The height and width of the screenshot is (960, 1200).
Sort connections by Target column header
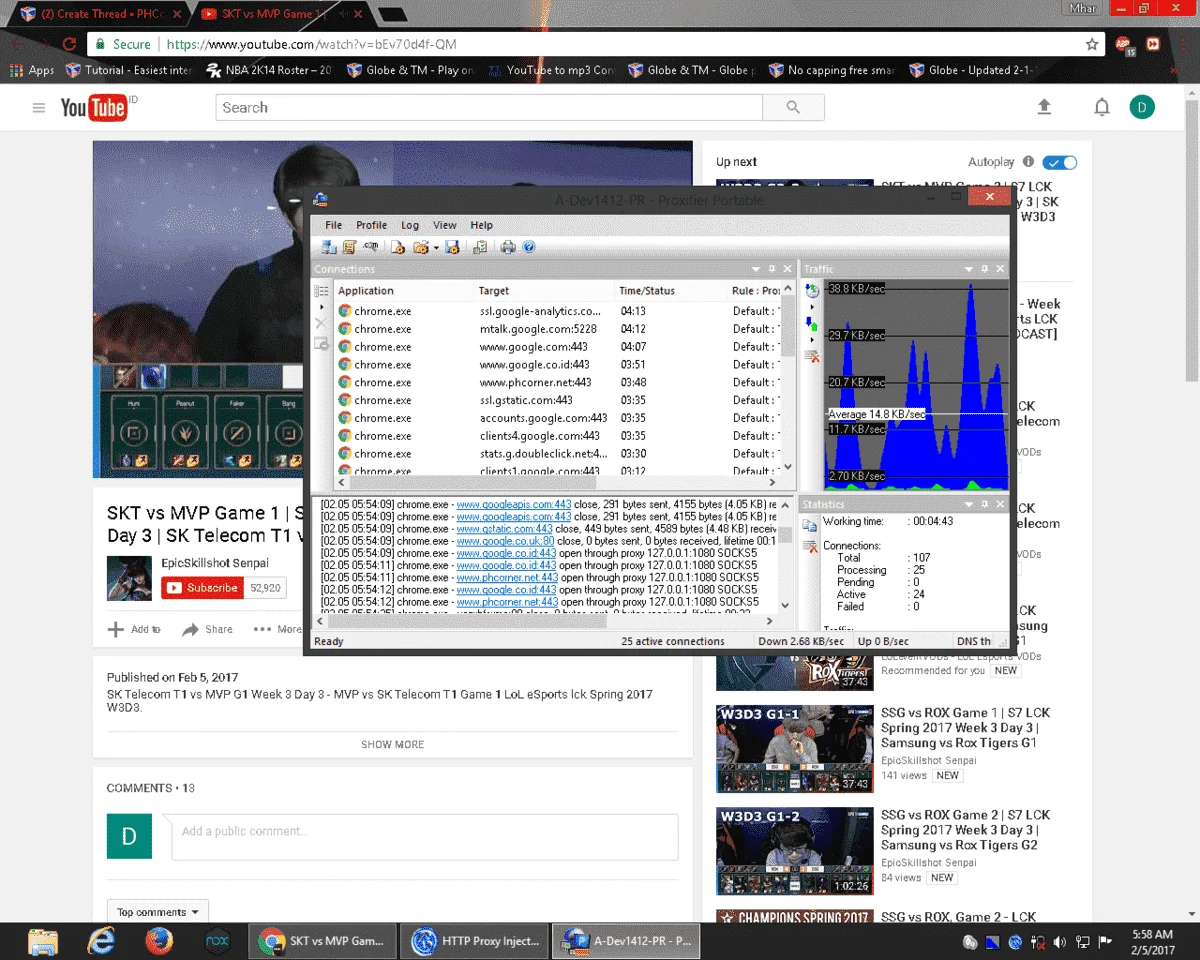coord(544,291)
